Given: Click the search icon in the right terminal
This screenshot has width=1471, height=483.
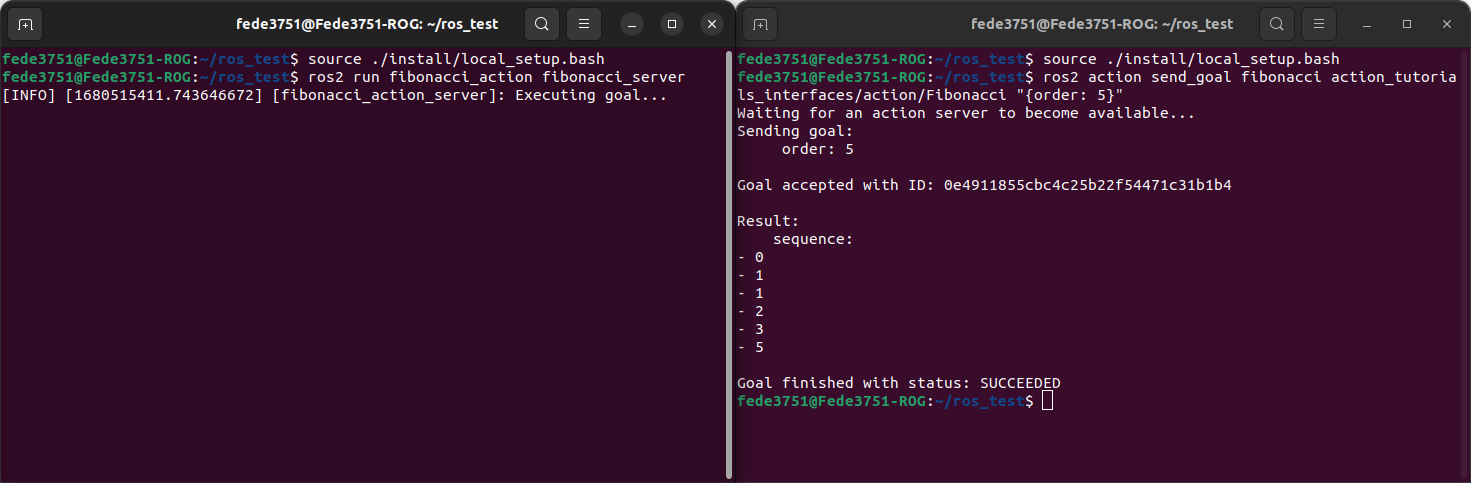Looking at the screenshot, I should point(1277,24).
